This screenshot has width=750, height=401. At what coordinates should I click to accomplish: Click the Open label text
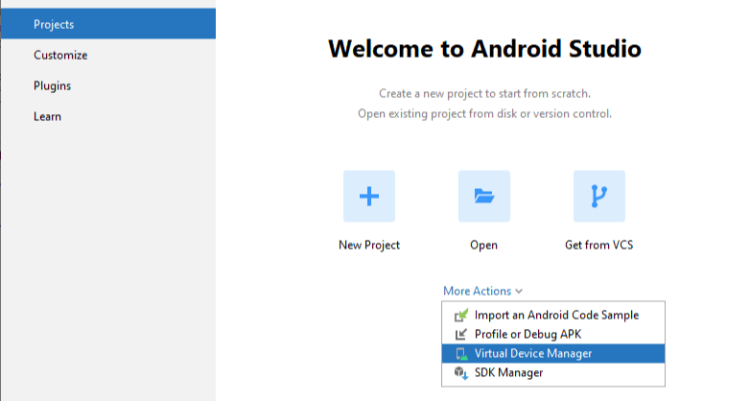pos(484,245)
